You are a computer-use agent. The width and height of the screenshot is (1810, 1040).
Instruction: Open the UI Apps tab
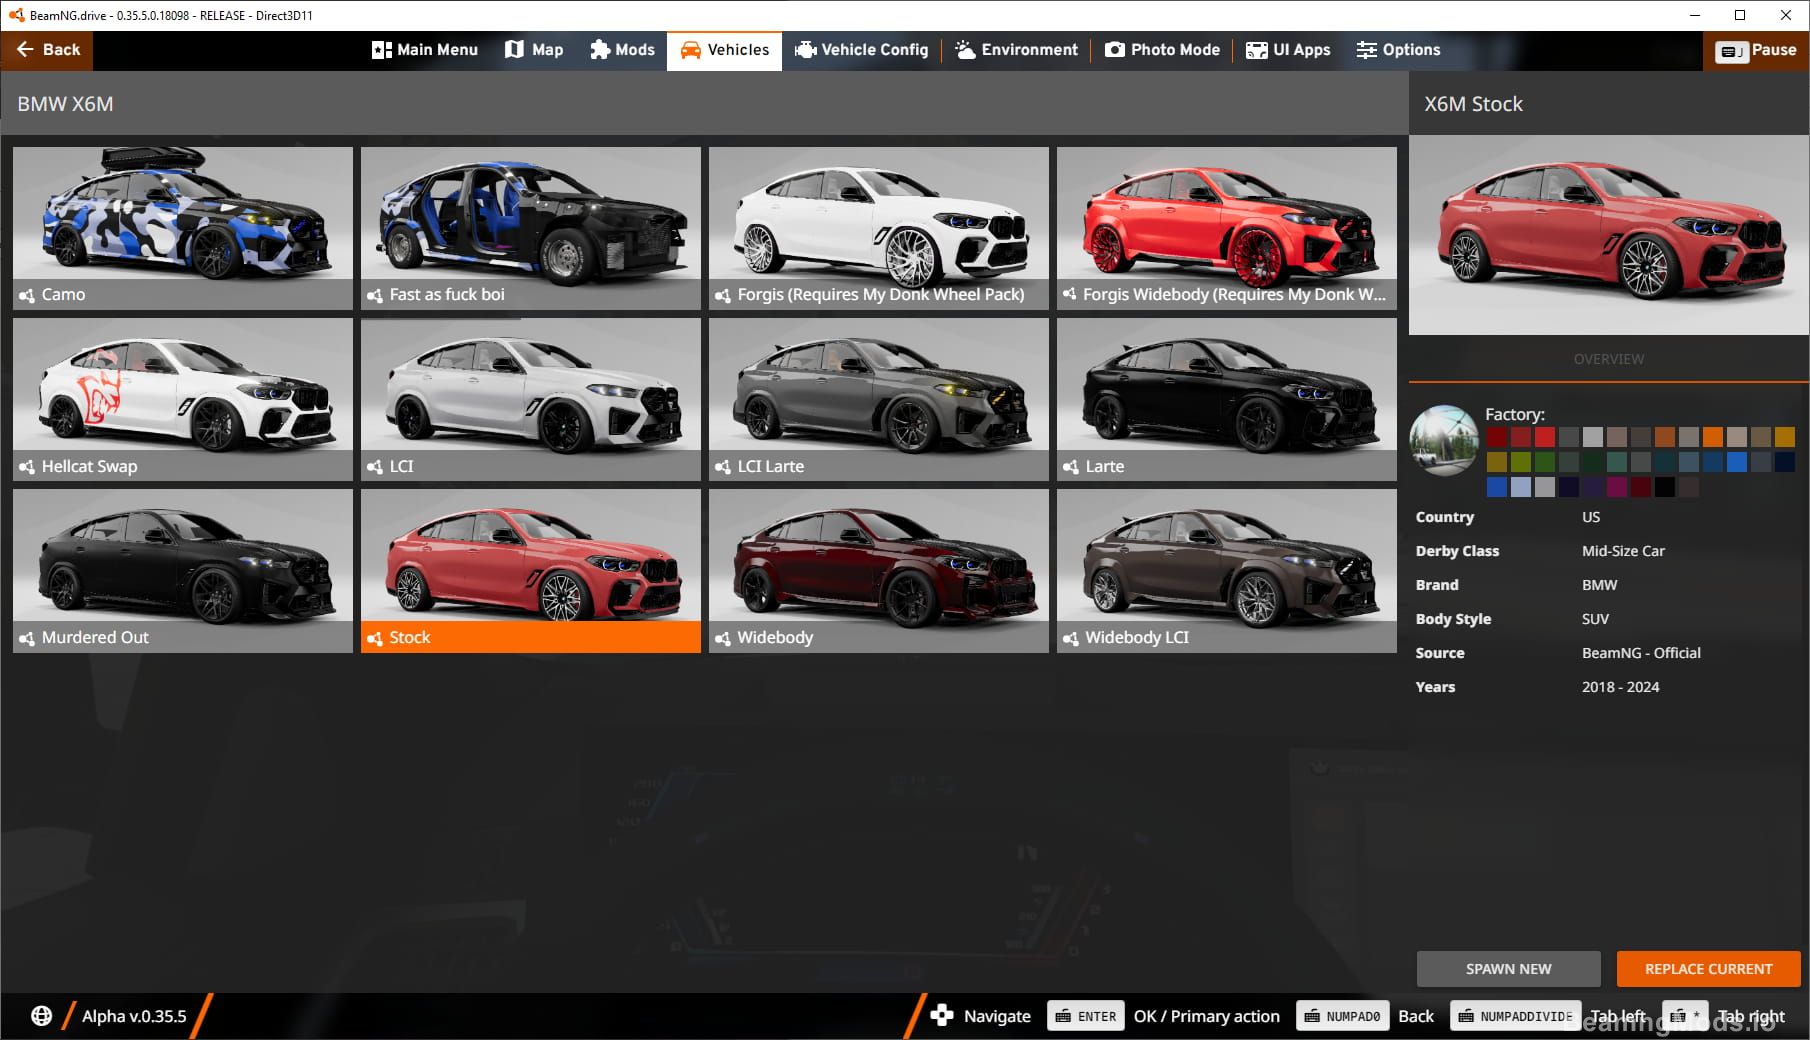(x=1288, y=50)
